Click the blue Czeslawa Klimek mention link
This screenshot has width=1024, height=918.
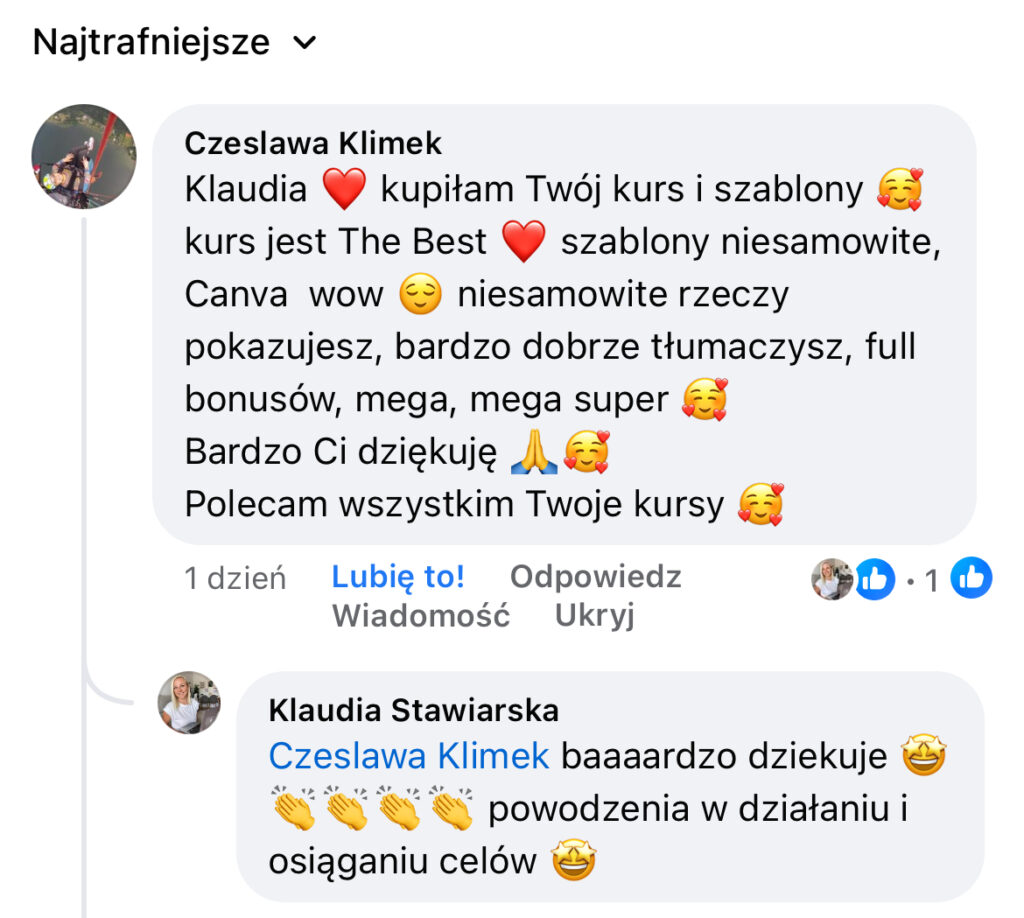point(409,757)
